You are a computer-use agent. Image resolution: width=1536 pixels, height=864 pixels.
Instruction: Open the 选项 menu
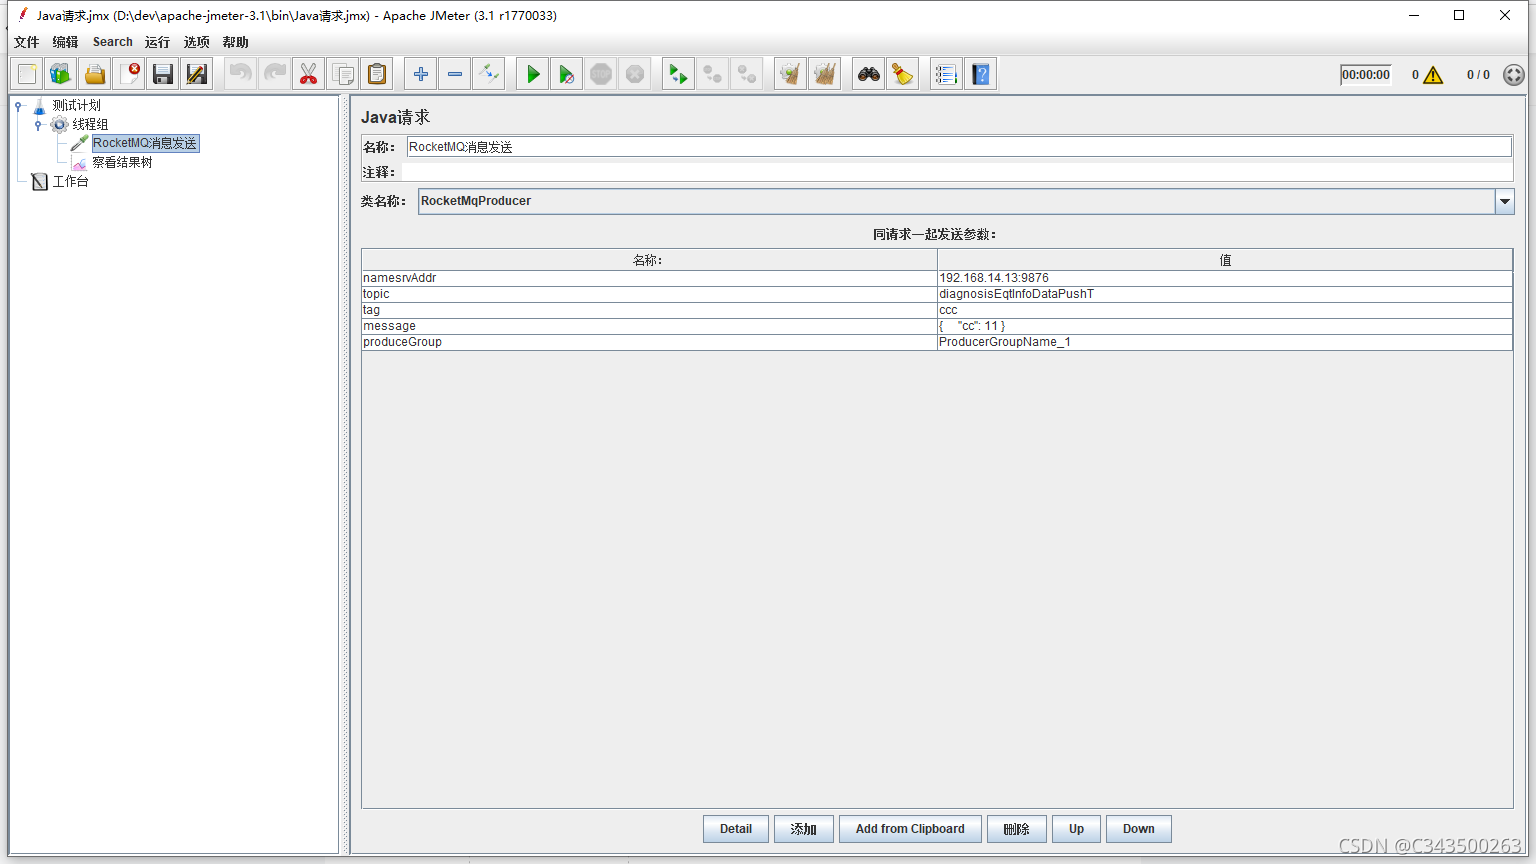pyautogui.click(x=196, y=42)
